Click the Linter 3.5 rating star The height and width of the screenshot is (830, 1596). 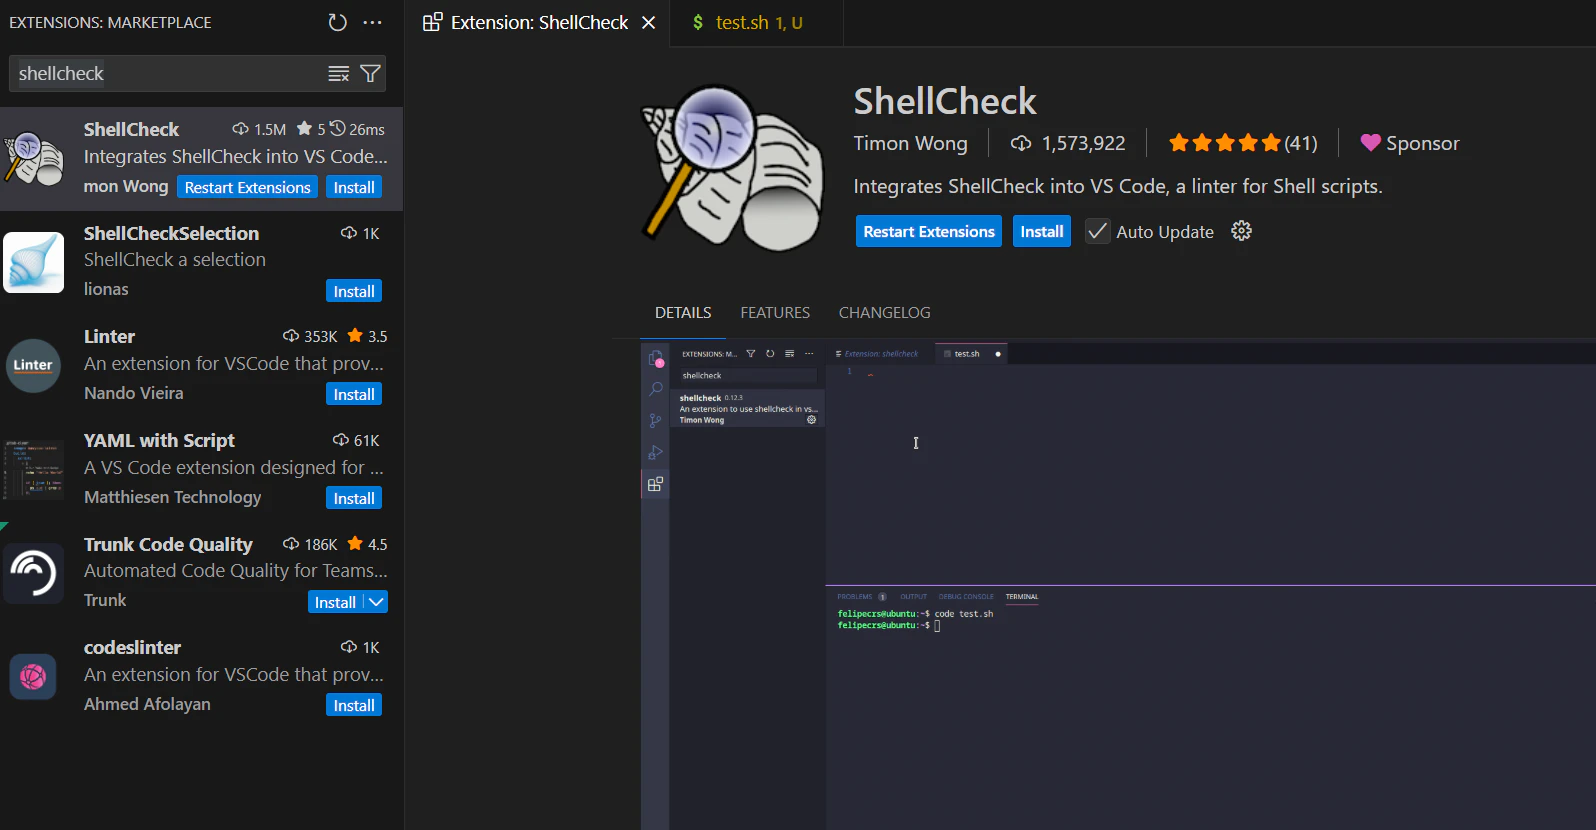coord(355,336)
